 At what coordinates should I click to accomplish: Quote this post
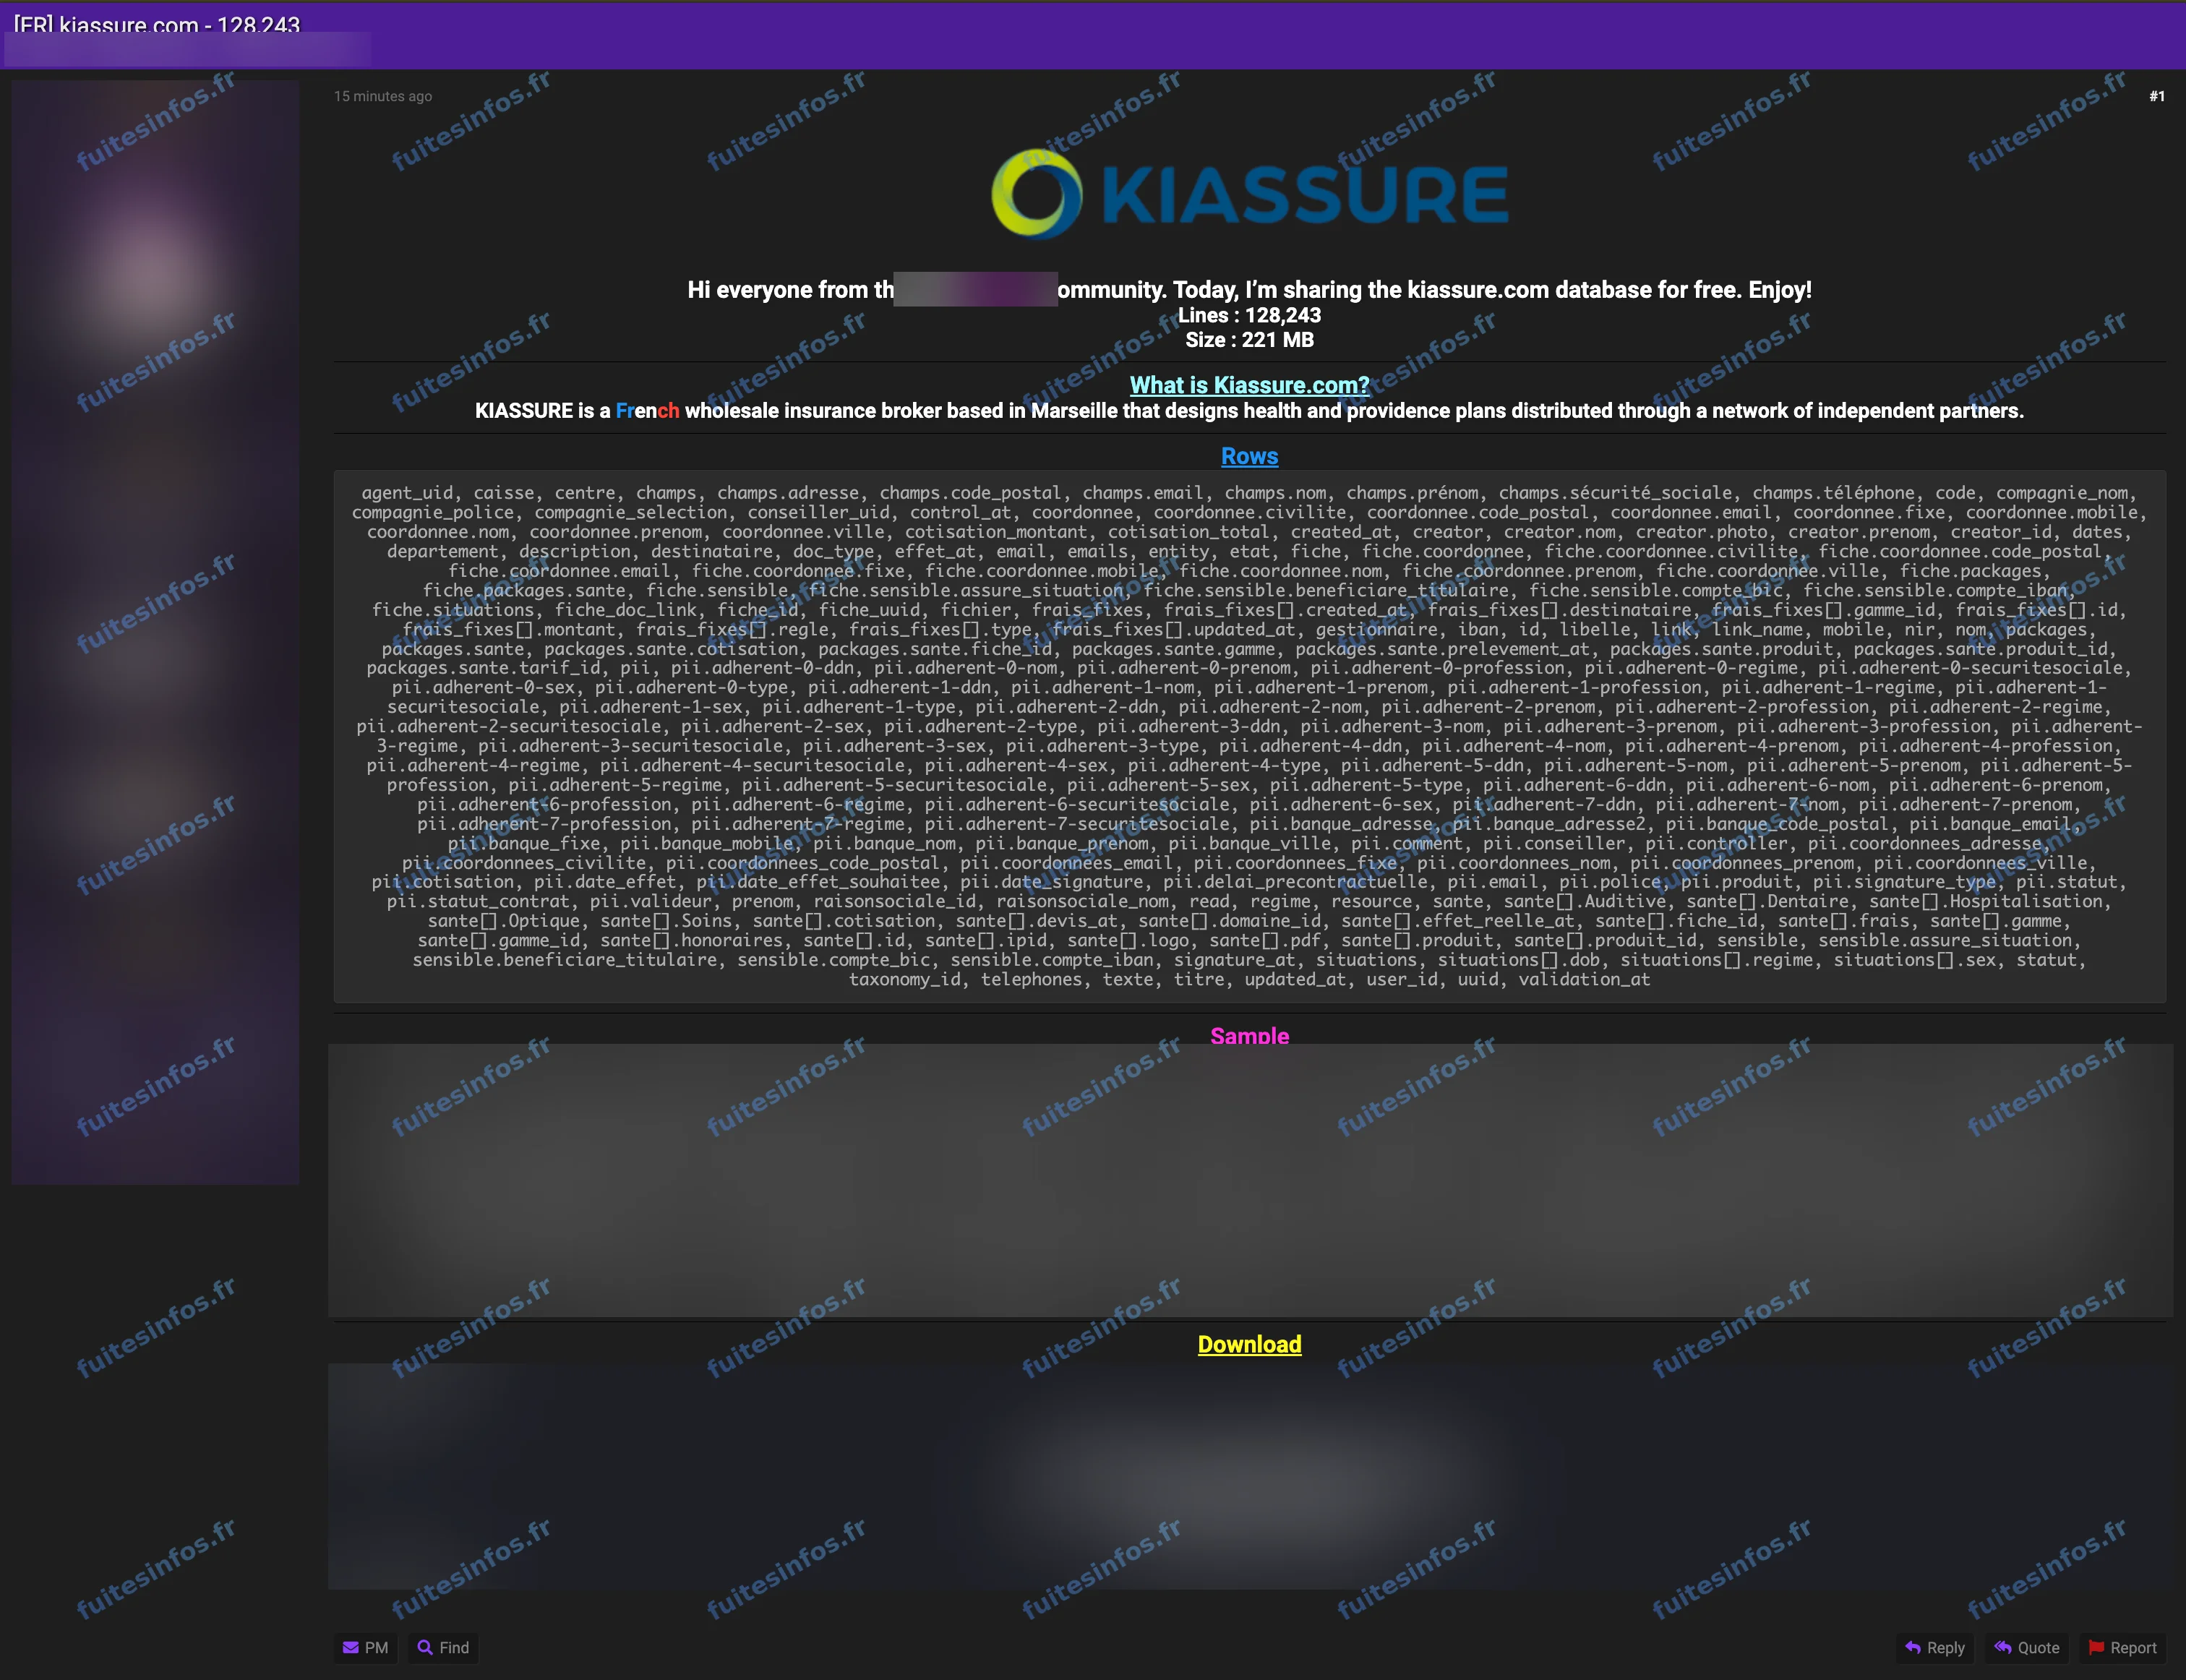point(2027,1647)
